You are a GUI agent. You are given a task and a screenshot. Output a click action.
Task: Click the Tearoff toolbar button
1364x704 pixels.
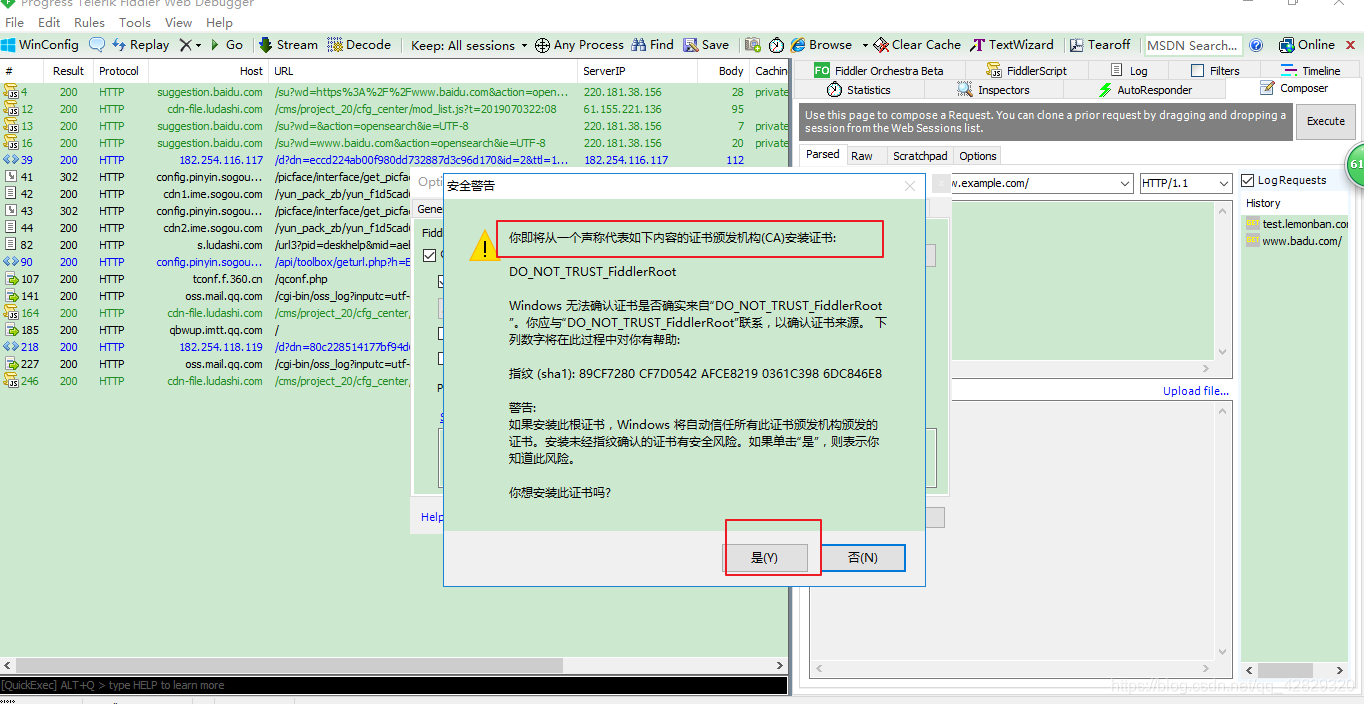click(1100, 45)
